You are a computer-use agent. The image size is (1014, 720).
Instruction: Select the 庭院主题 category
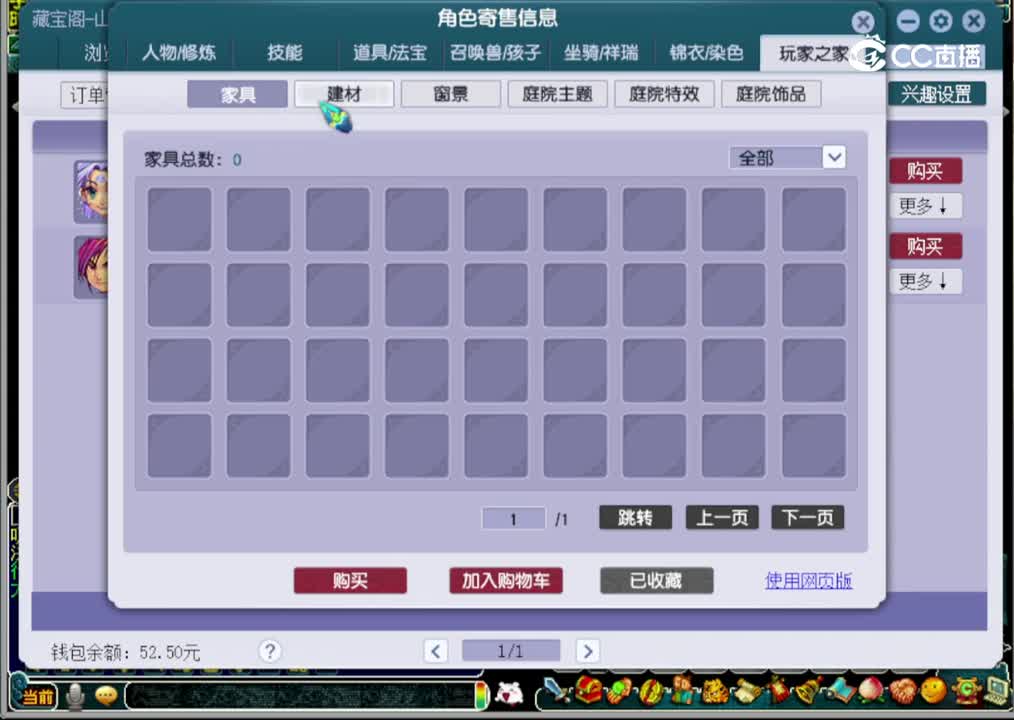(x=557, y=94)
